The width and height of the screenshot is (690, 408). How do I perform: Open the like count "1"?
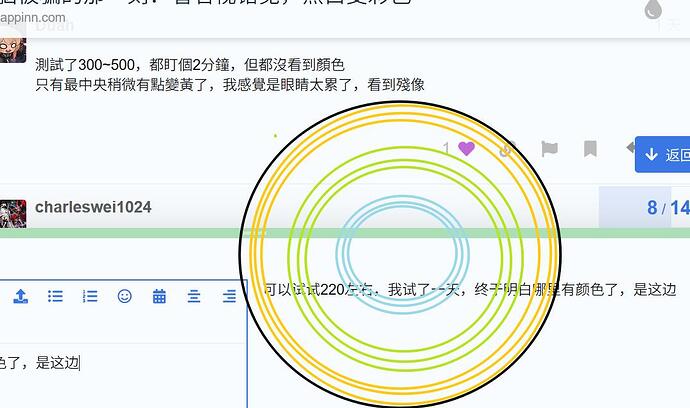coord(446,148)
